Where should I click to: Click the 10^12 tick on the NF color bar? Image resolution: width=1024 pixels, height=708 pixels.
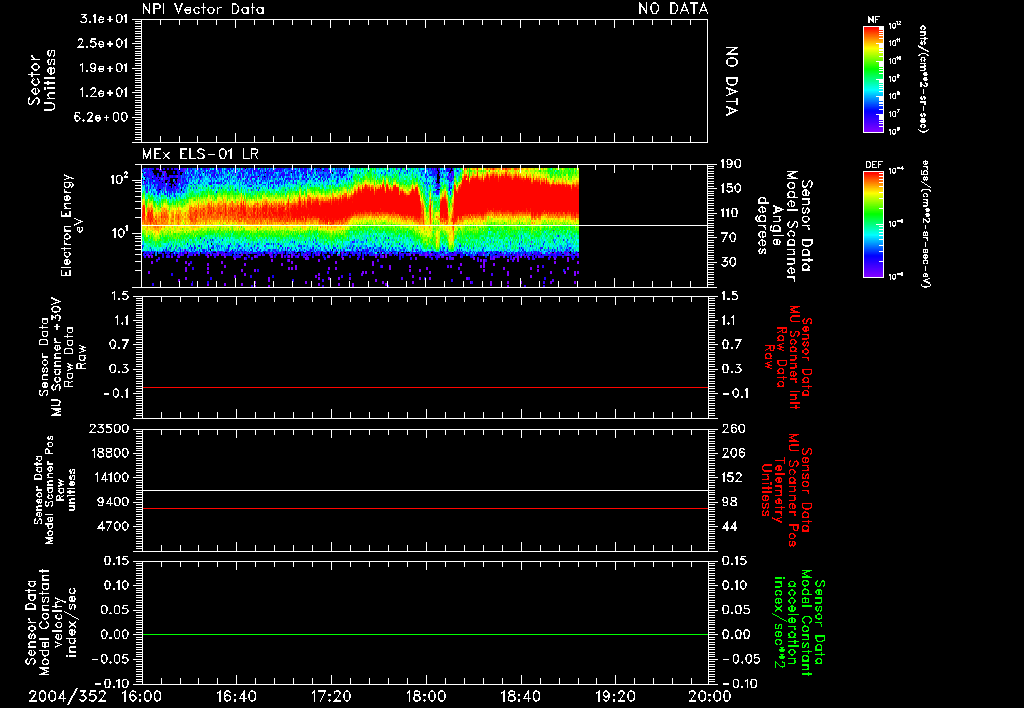pyautogui.click(x=895, y=26)
